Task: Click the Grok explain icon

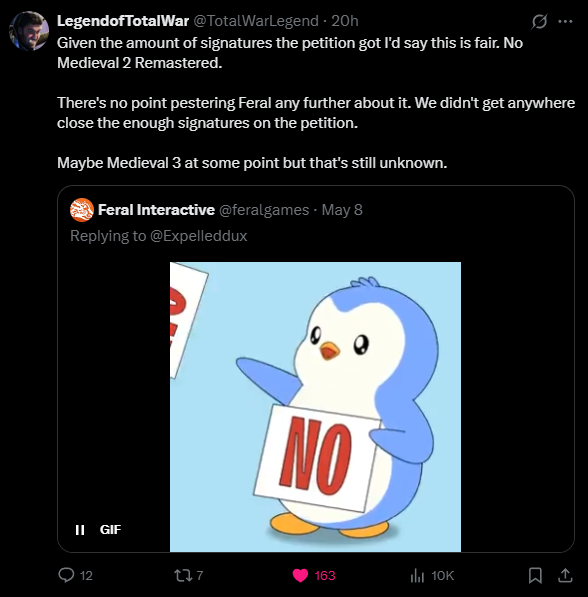Action: [x=539, y=22]
